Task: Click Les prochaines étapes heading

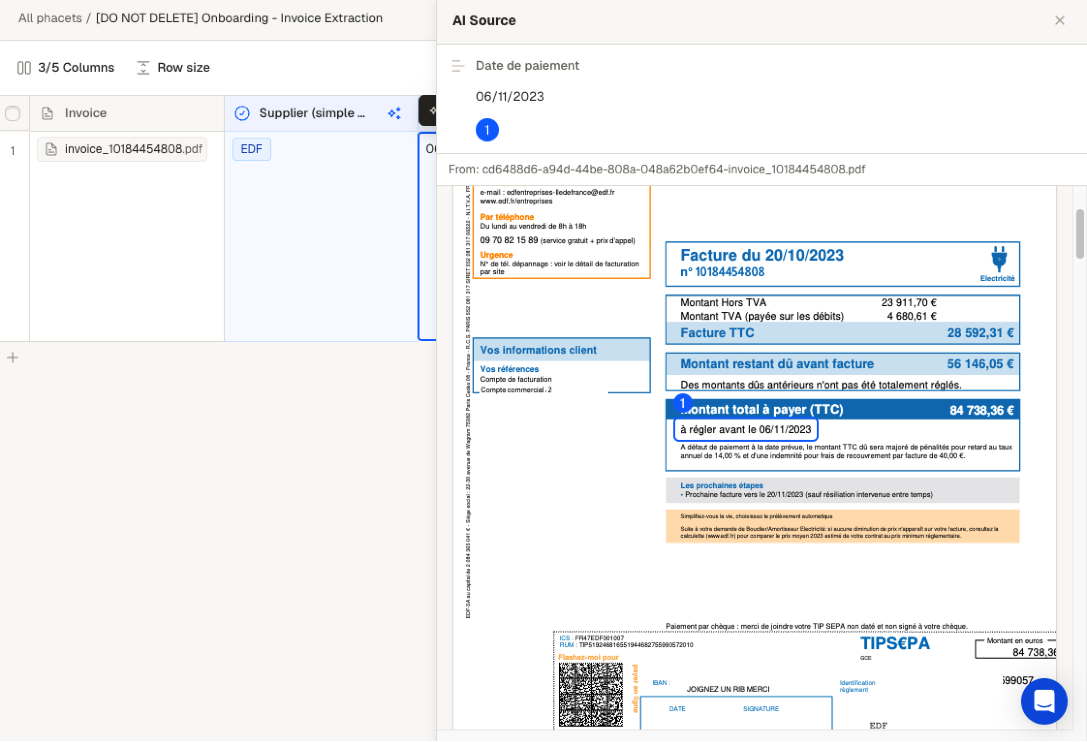Action: tap(722, 485)
